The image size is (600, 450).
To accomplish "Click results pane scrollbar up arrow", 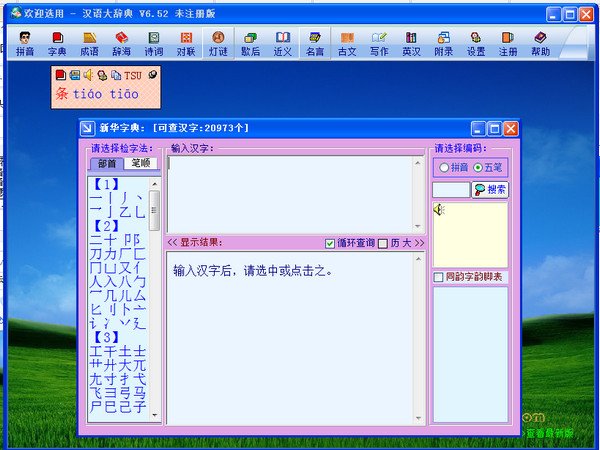I will tap(418, 259).
